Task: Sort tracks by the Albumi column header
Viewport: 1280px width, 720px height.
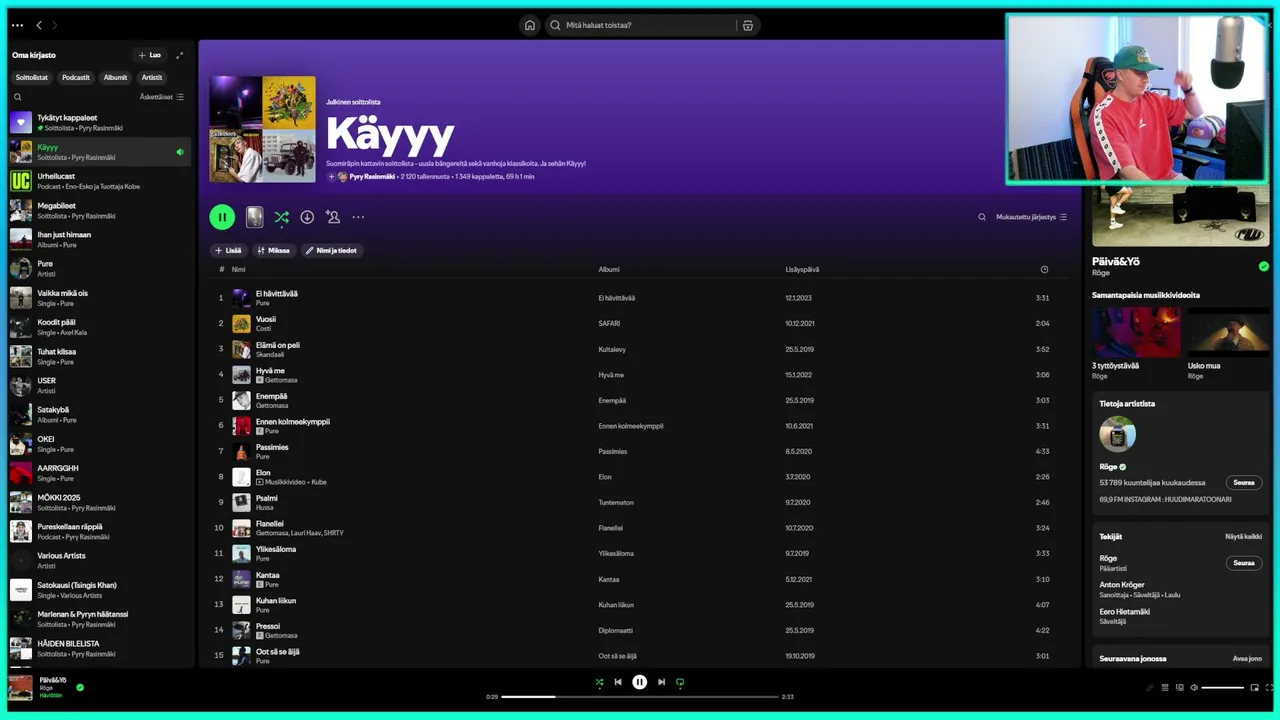Action: 609,269
